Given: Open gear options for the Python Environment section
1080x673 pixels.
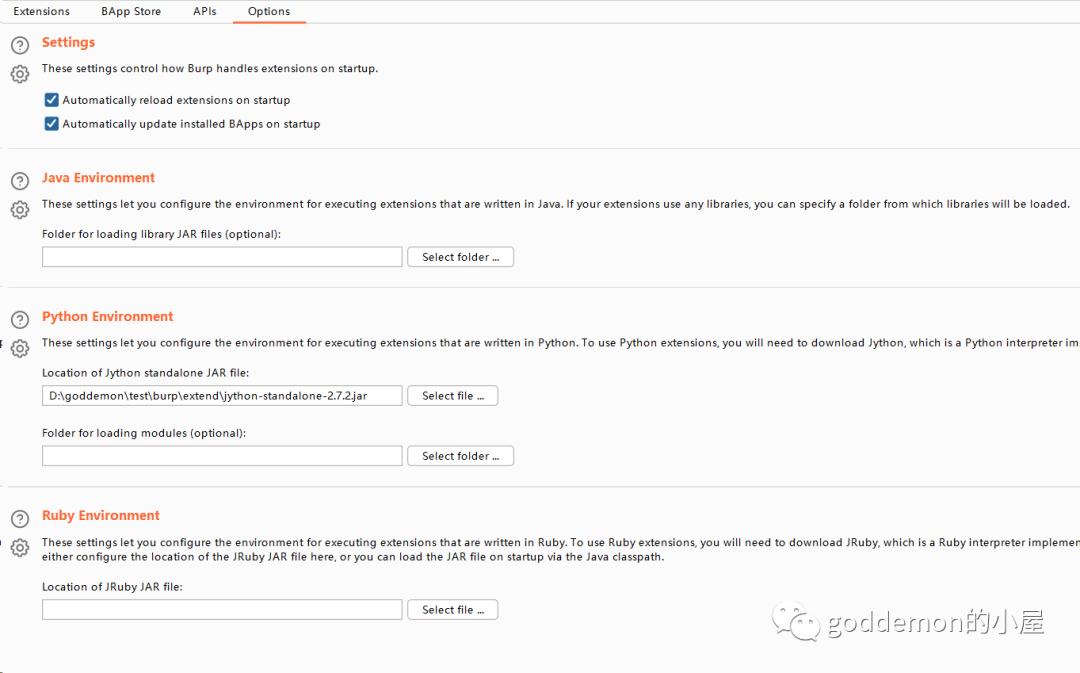Looking at the screenshot, I should click(20, 348).
